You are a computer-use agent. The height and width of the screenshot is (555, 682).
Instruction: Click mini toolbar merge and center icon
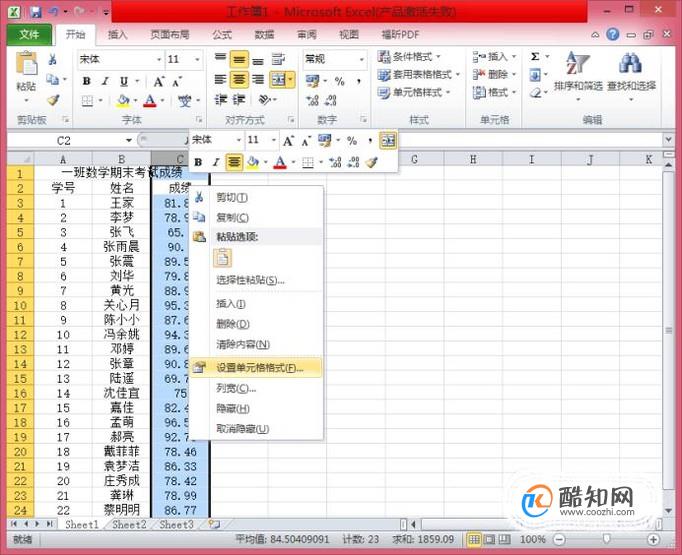click(388, 140)
